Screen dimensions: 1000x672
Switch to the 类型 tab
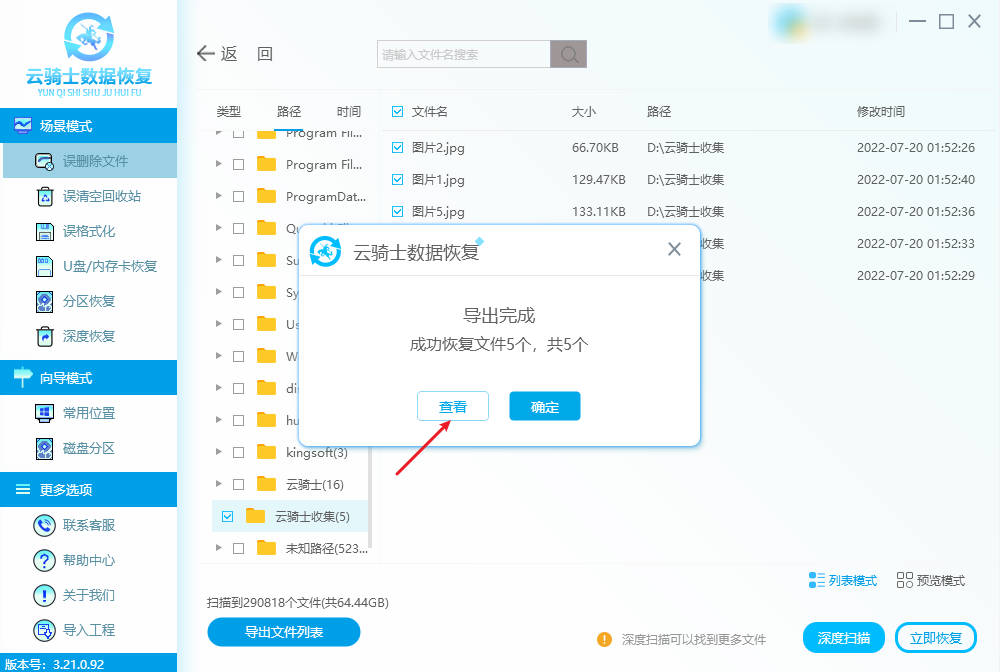pyautogui.click(x=229, y=112)
